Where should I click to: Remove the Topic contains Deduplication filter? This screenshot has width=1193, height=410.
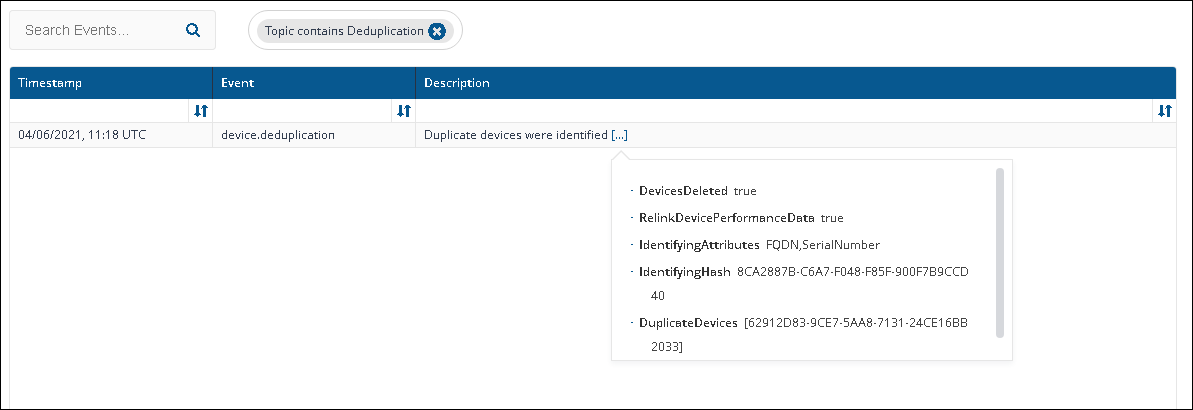click(436, 31)
